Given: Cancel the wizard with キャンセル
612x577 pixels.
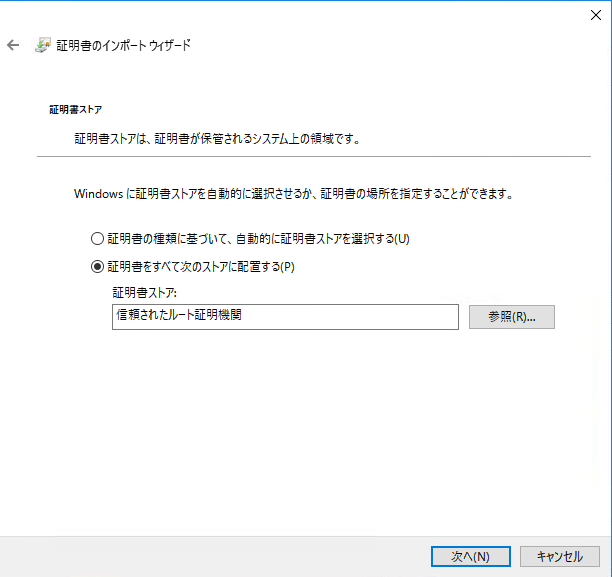Looking at the screenshot, I should click(x=560, y=556).
